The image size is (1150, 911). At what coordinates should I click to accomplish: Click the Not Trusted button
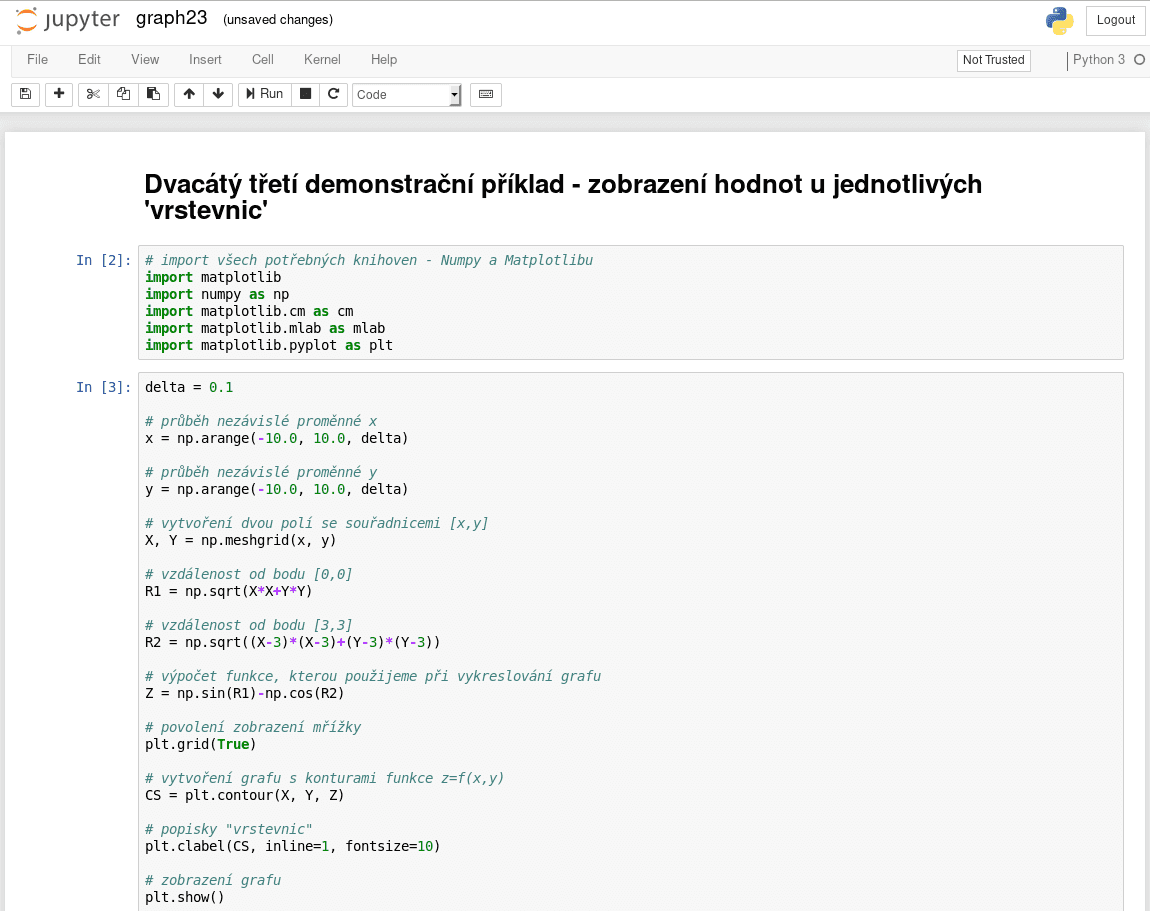(x=993, y=60)
